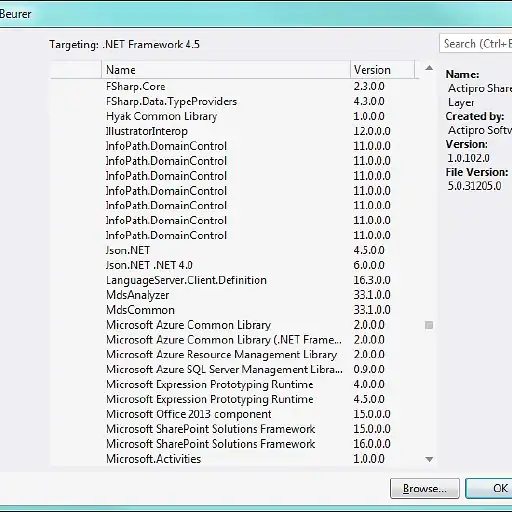Click the 6.0.0.0 version cell
The width and height of the screenshot is (512, 512).
click(x=369, y=265)
